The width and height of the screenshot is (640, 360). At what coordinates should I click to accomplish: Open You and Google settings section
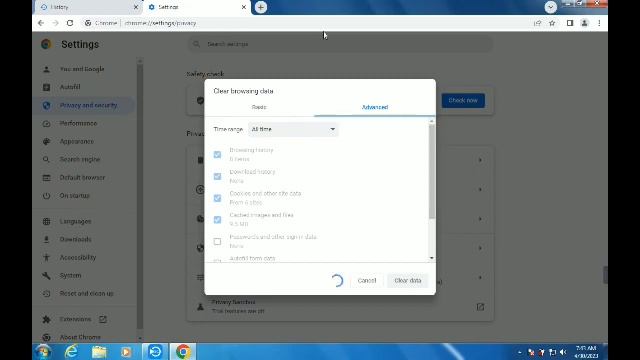(x=82, y=69)
